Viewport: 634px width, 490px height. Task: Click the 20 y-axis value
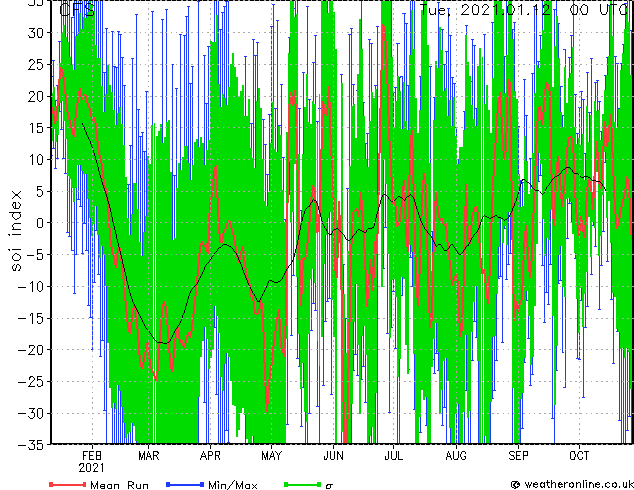pos(36,96)
